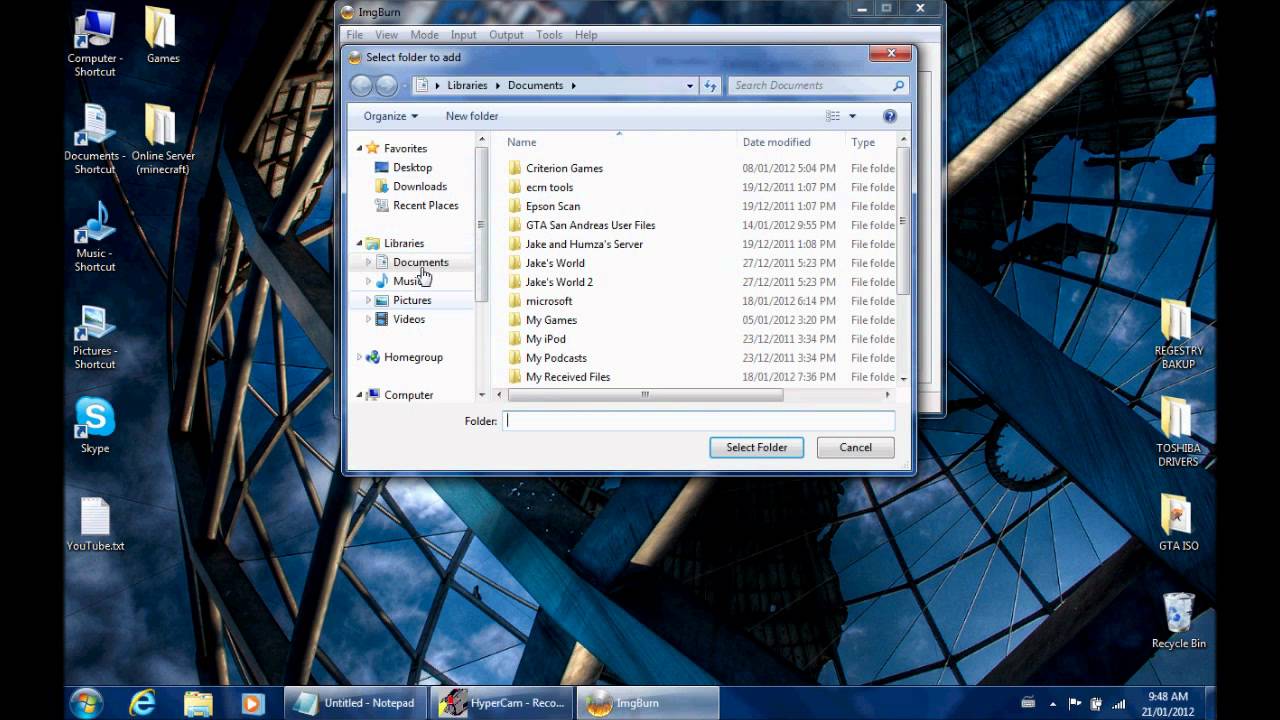This screenshot has width=1280, height=720.
Task: Open the Input menu in ImgBurn
Action: 464,35
